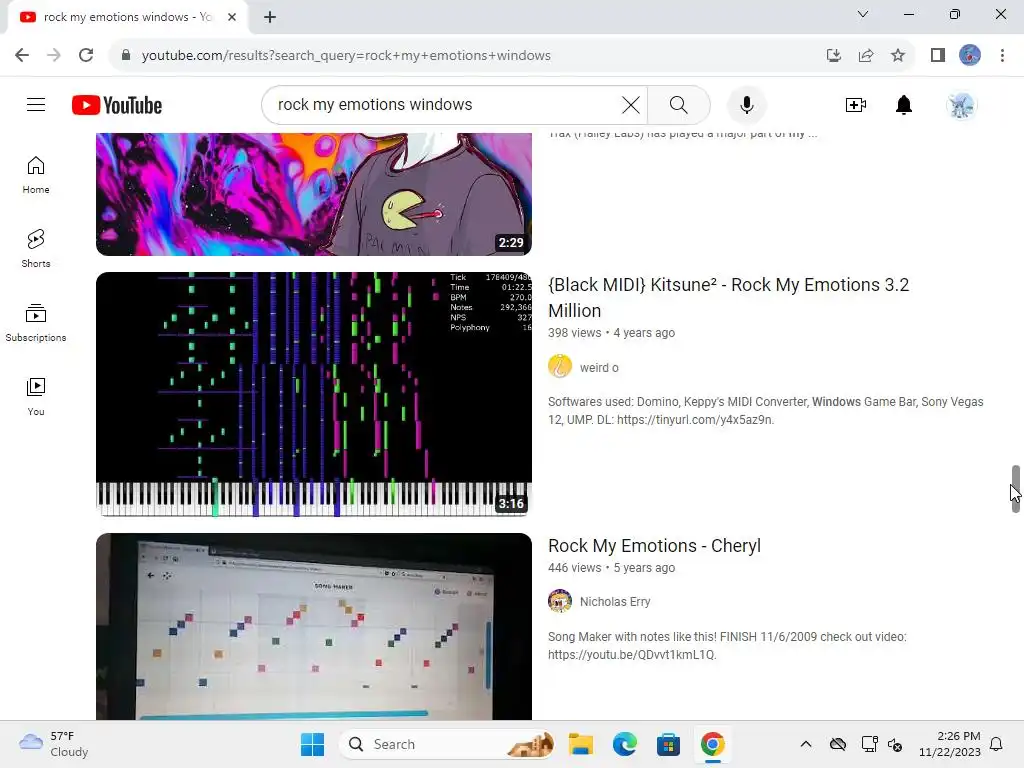This screenshot has height=768, width=1024.
Task: Open a new browser tab
Action: 270,17
